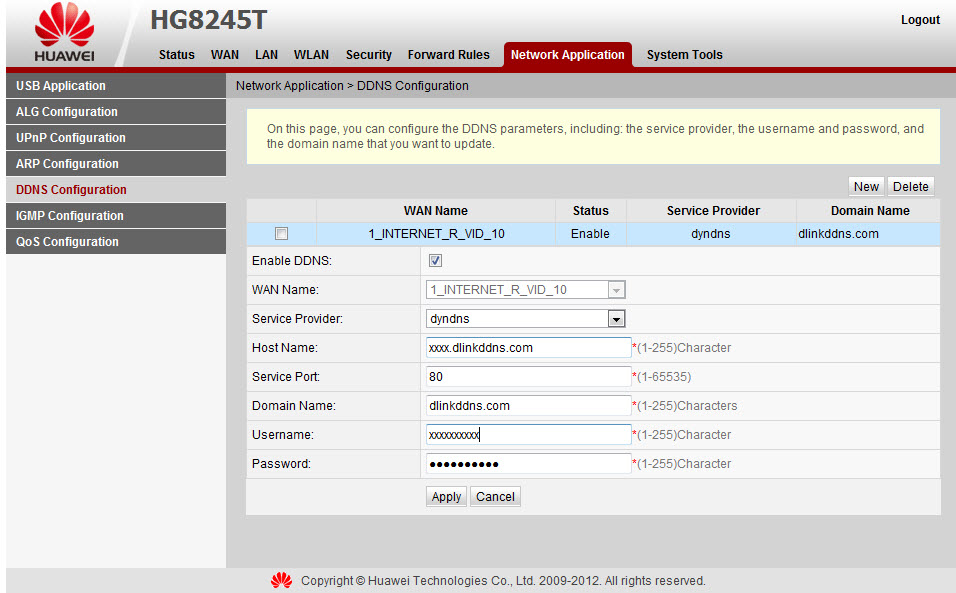
Task: Go to UPnP Configuration page
Action: tap(116, 138)
